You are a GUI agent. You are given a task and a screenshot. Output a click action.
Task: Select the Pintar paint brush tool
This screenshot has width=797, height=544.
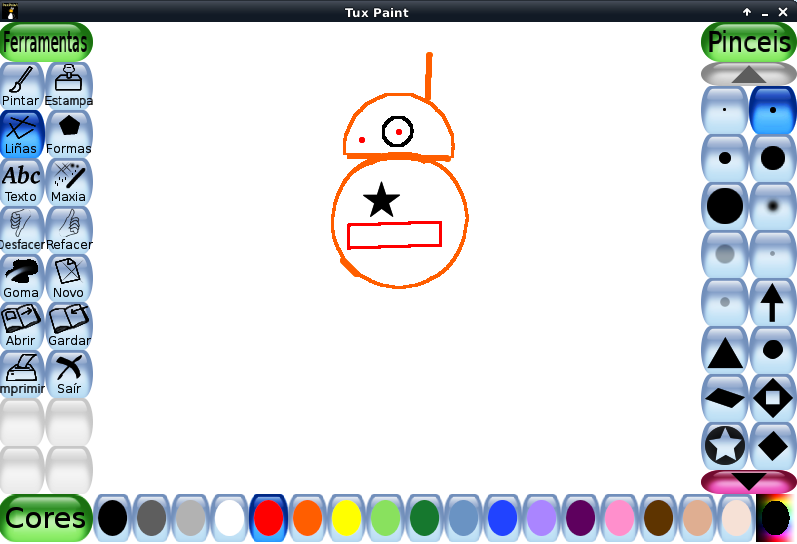coord(22,86)
